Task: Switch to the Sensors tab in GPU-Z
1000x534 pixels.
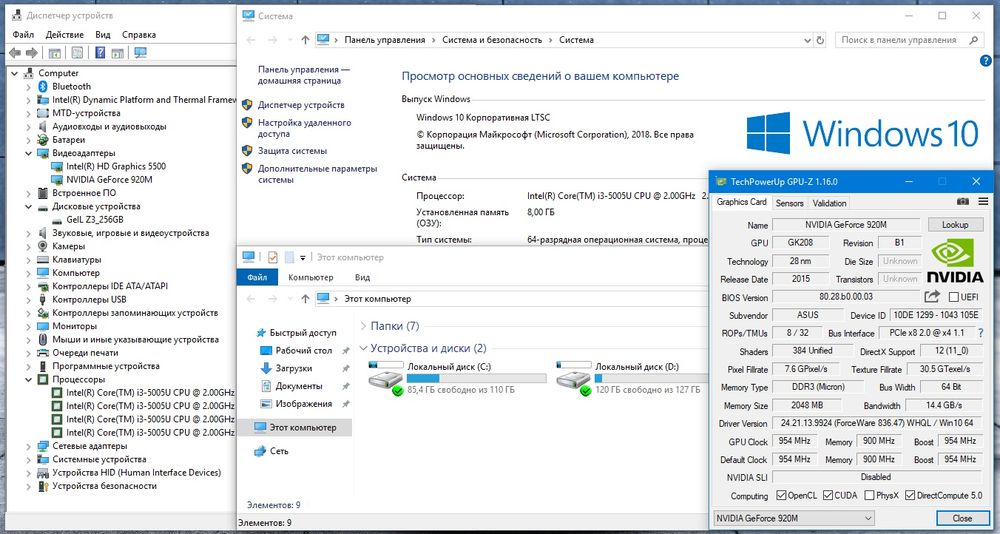Action: point(789,203)
